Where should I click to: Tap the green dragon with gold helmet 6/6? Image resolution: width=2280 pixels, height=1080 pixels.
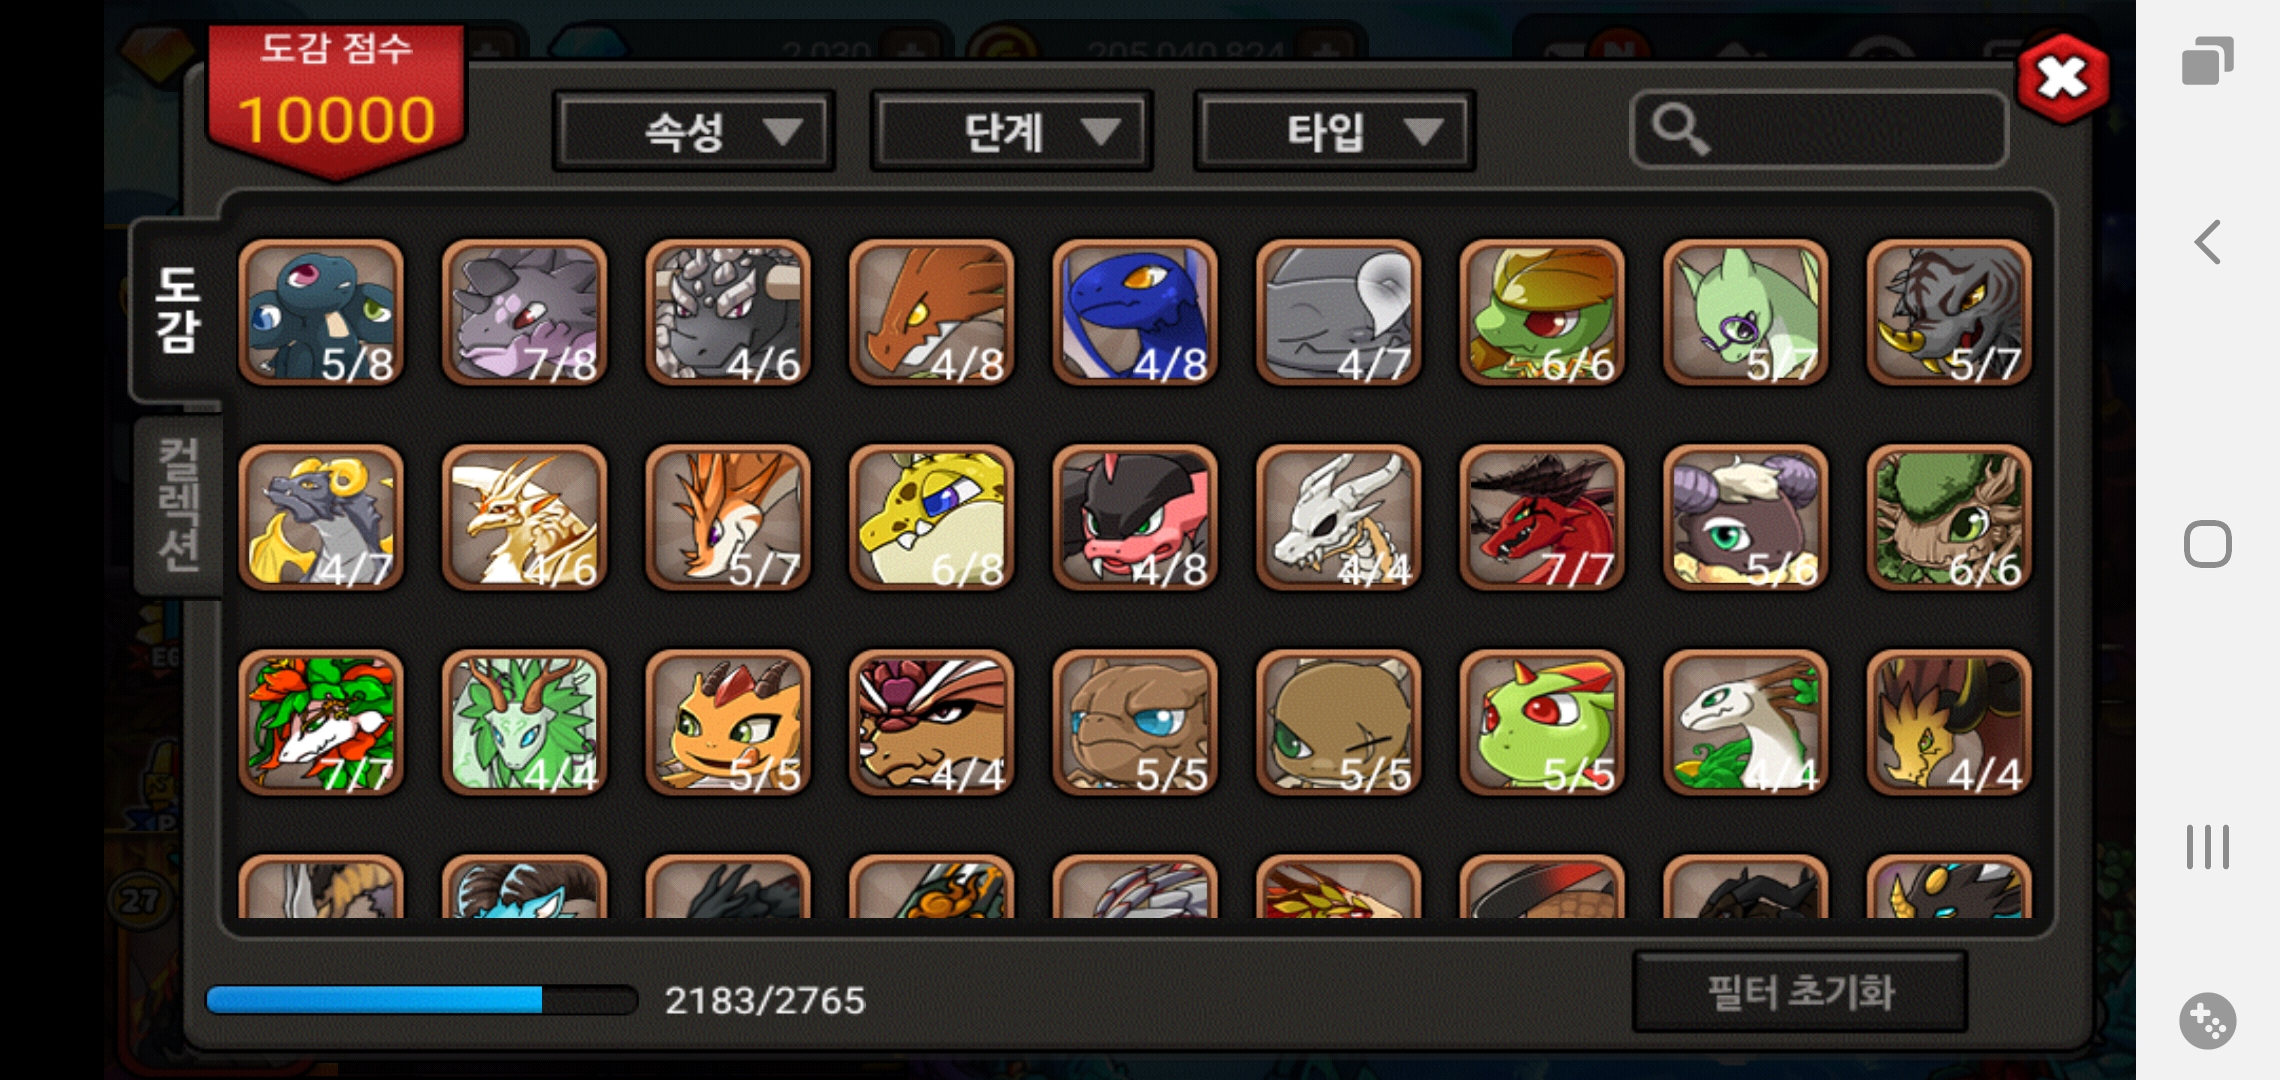coord(1542,313)
